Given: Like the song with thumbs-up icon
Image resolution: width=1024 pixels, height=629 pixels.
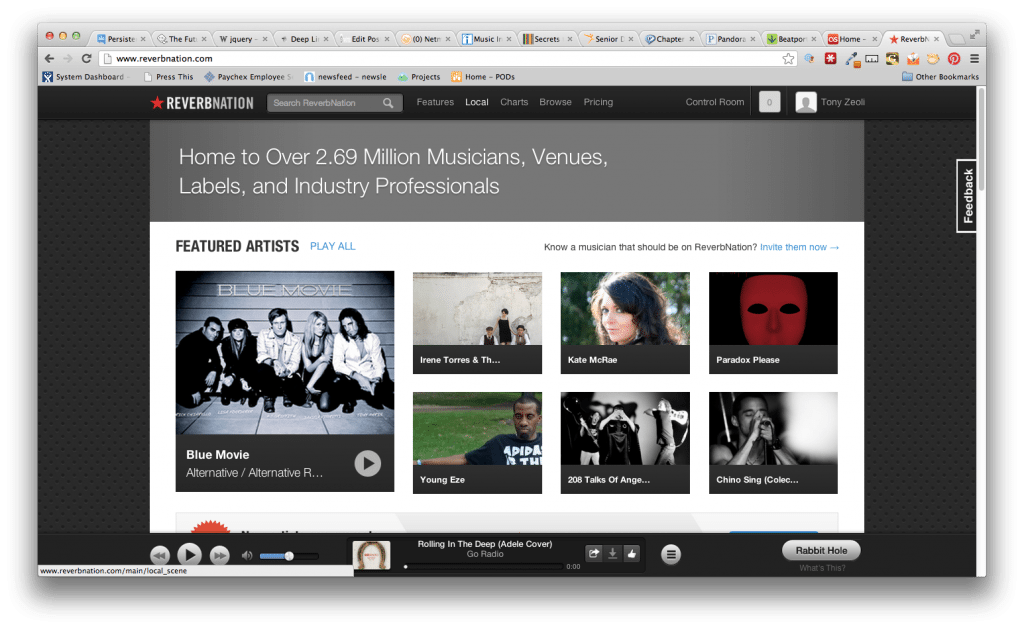Looking at the screenshot, I should pos(632,553).
